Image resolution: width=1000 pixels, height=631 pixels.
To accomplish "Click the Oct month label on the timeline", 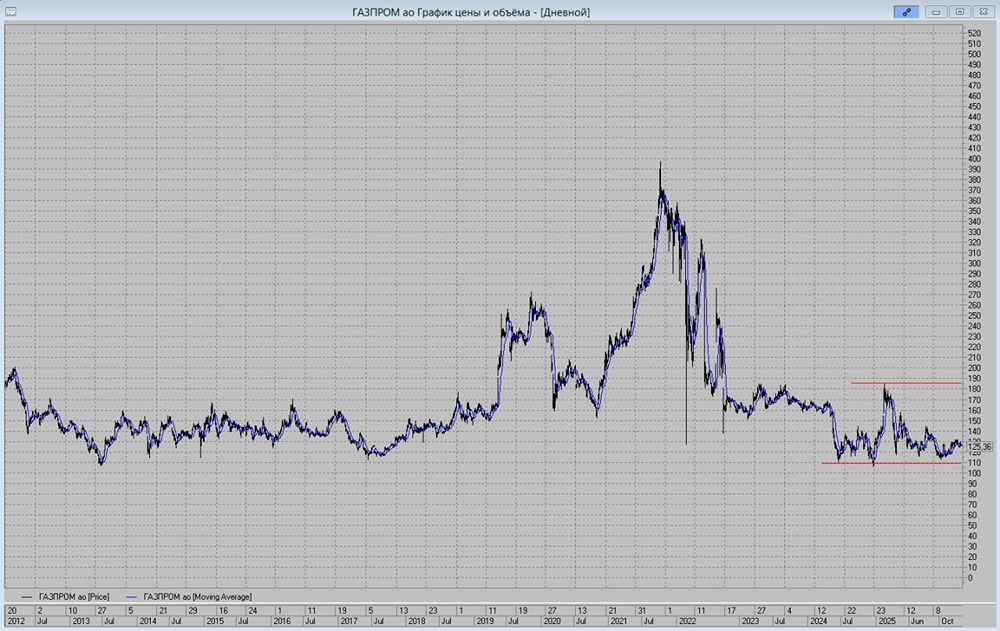I will pos(945,621).
